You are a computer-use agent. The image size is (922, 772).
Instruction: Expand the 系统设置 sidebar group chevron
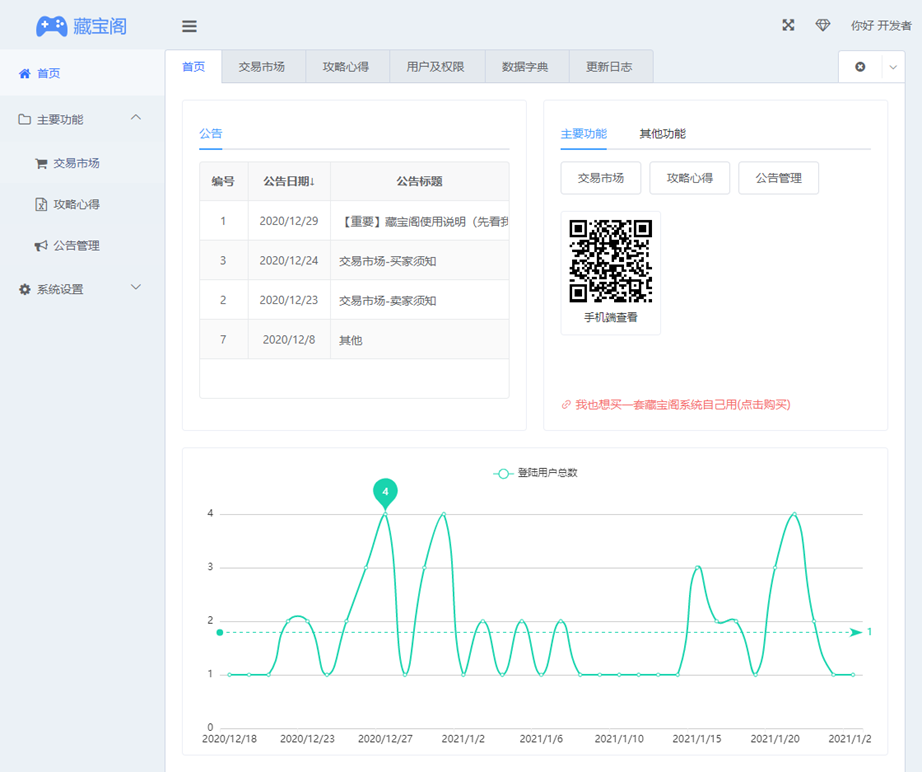click(136, 288)
